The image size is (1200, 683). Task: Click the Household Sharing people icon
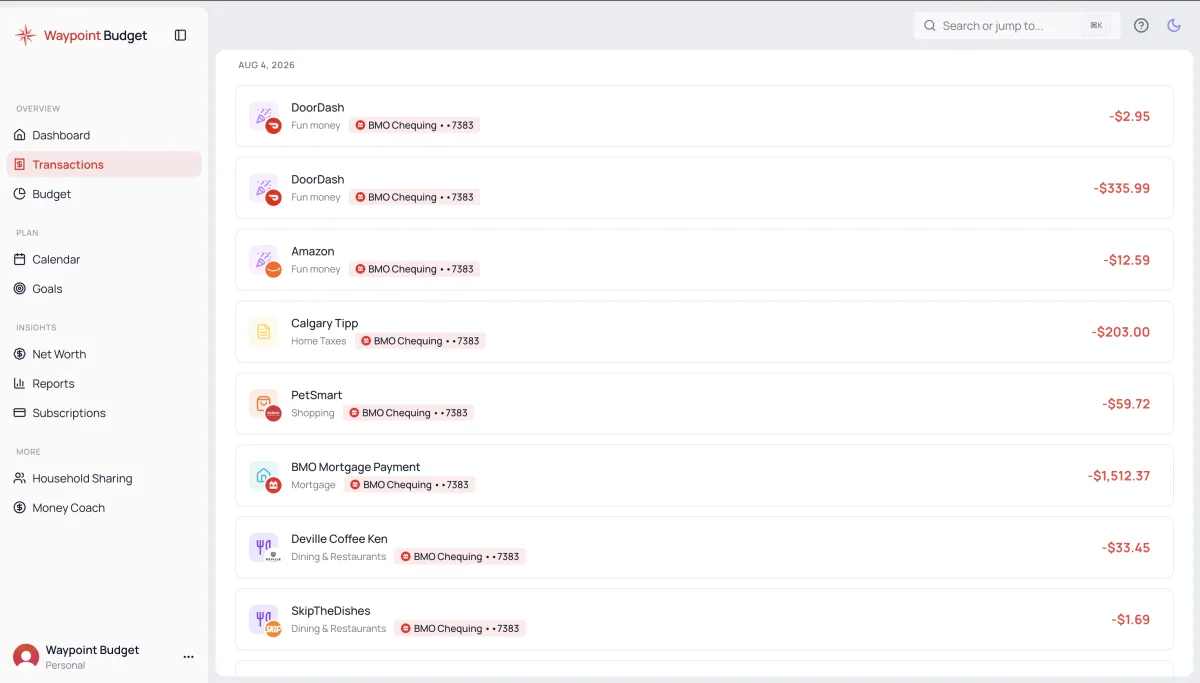(x=20, y=478)
